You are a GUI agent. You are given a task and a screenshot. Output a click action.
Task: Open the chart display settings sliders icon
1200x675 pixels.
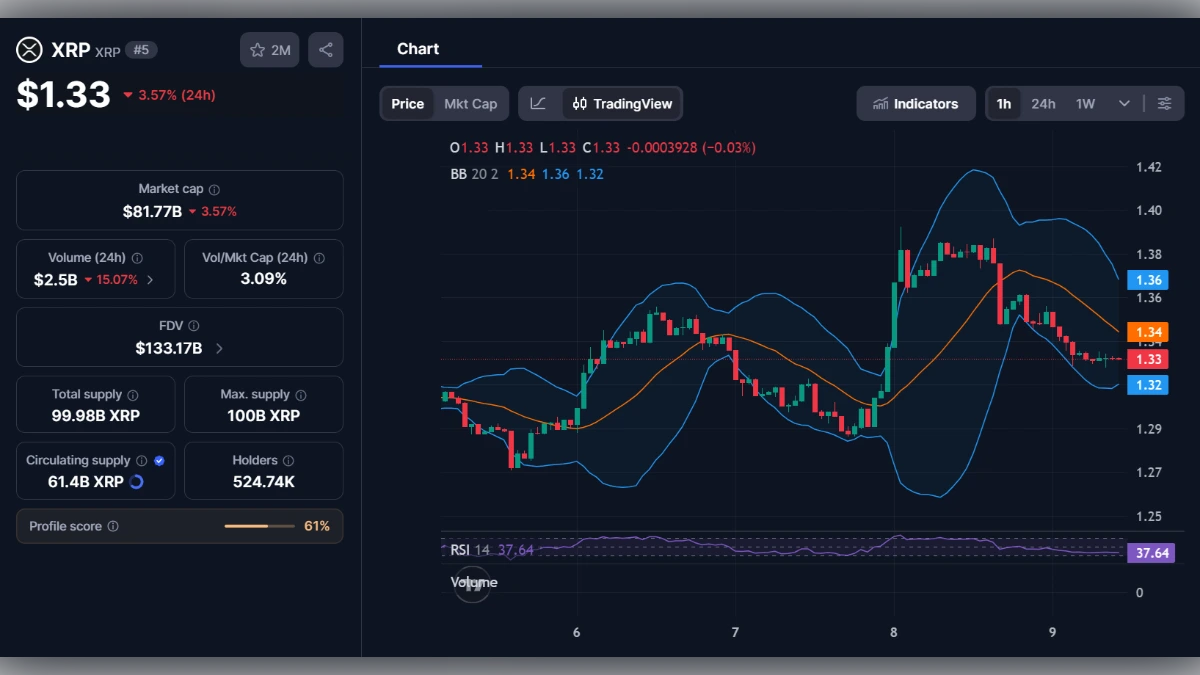point(1164,103)
